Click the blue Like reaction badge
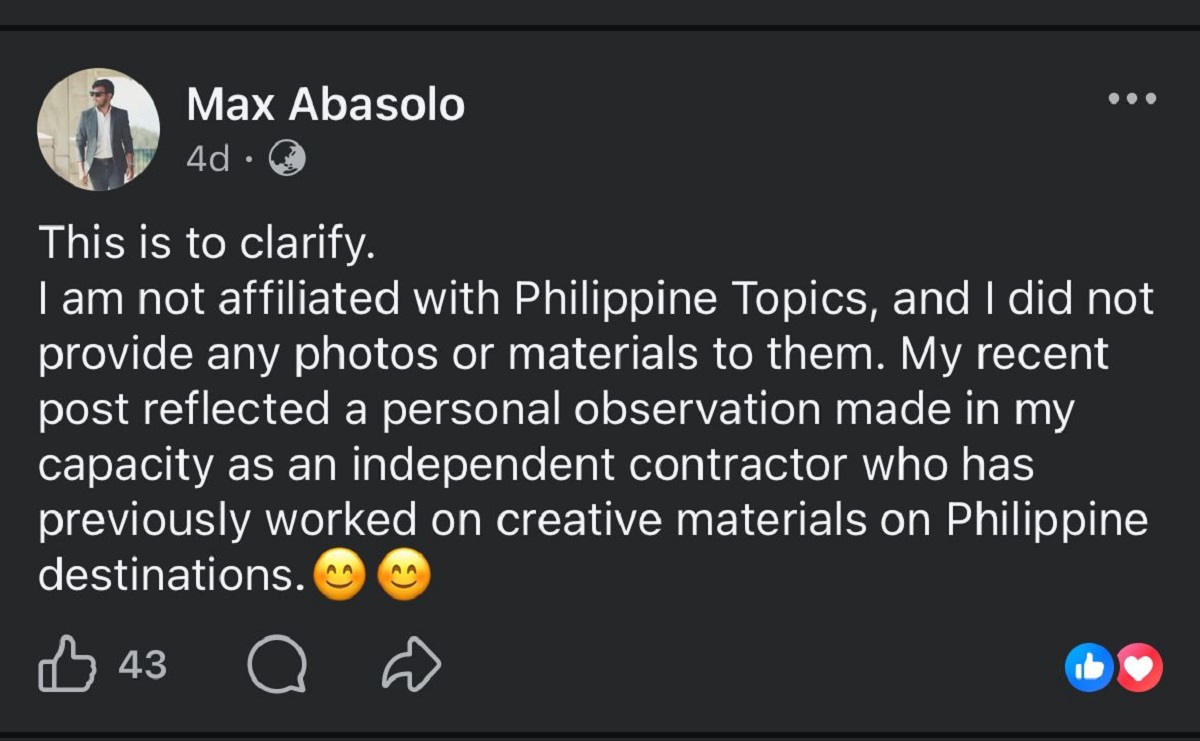 click(1089, 667)
